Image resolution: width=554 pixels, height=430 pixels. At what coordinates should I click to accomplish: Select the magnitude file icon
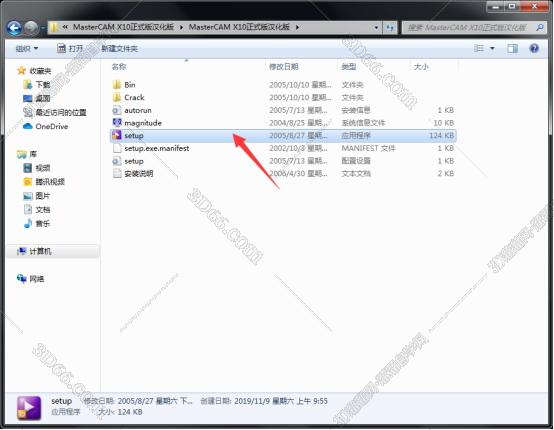tap(117, 123)
